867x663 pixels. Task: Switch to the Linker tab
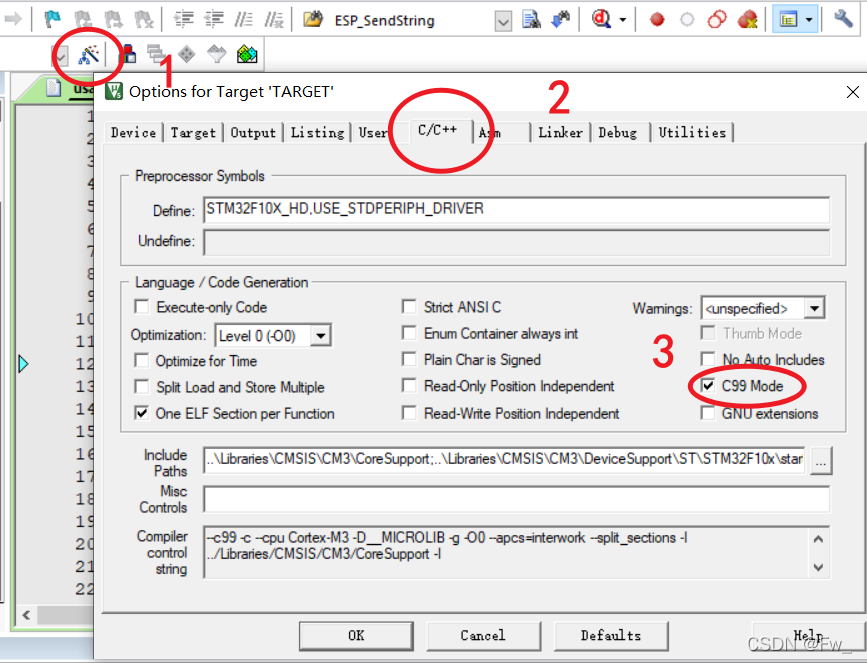pyautogui.click(x=560, y=132)
